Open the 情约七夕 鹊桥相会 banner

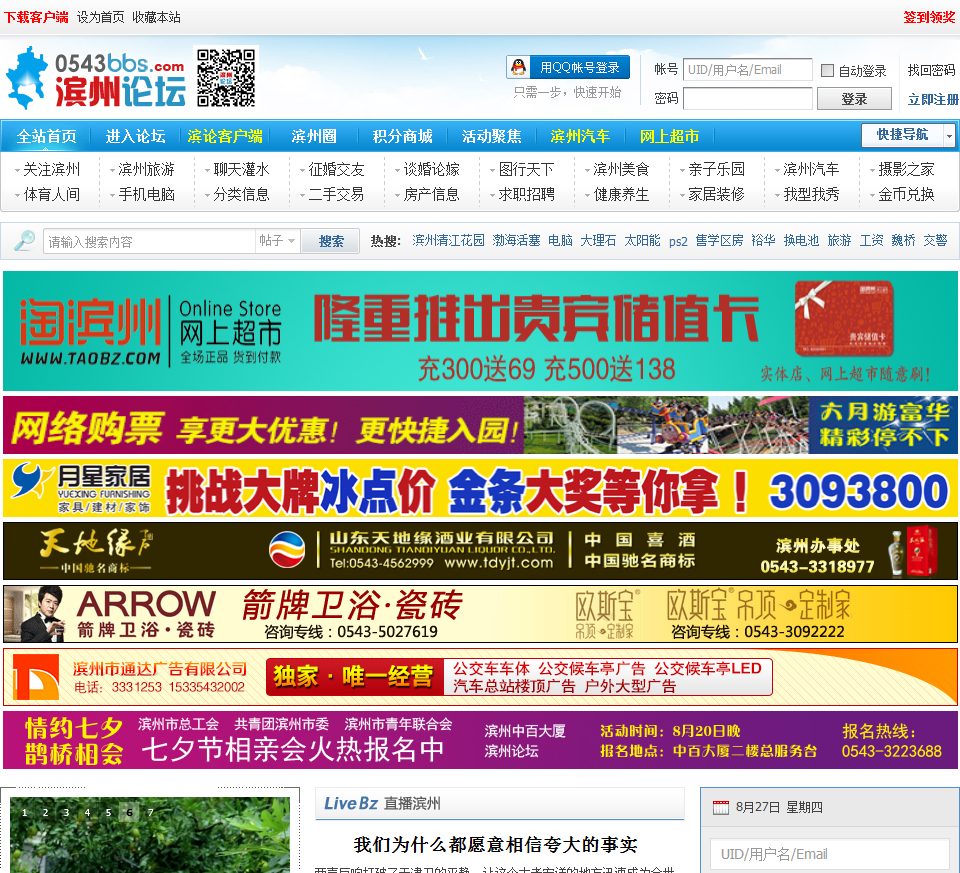(x=480, y=740)
